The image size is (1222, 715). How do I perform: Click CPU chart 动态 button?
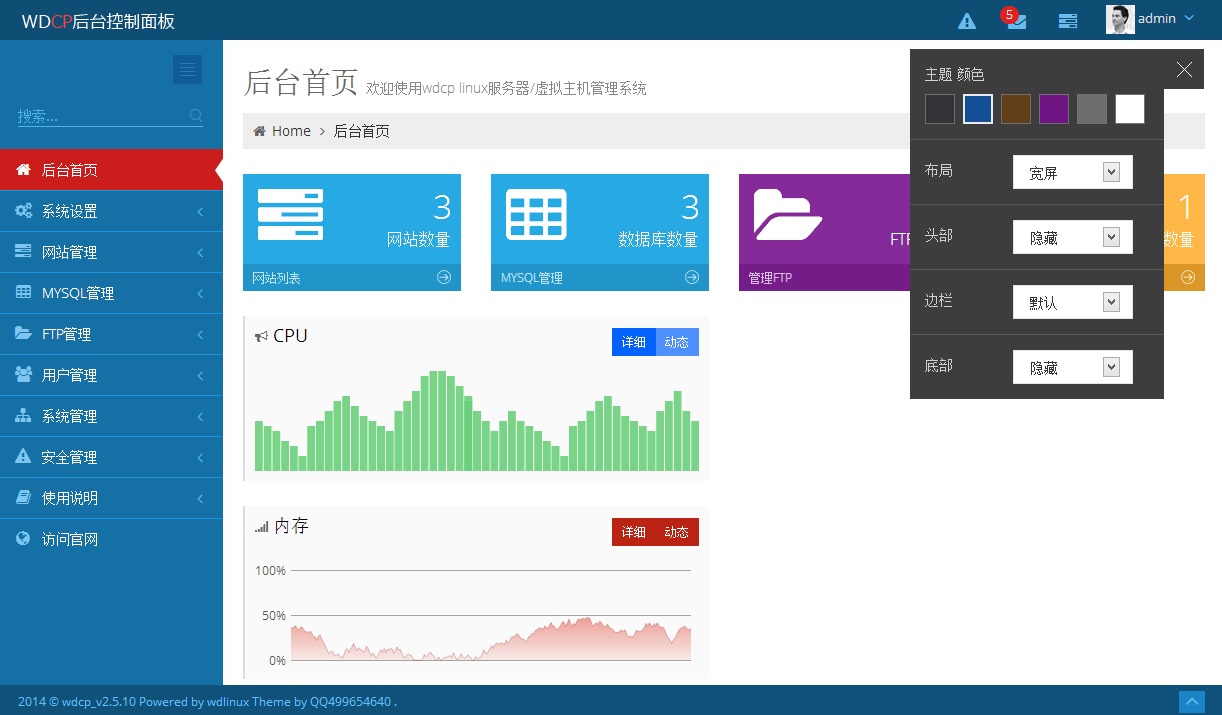click(677, 342)
